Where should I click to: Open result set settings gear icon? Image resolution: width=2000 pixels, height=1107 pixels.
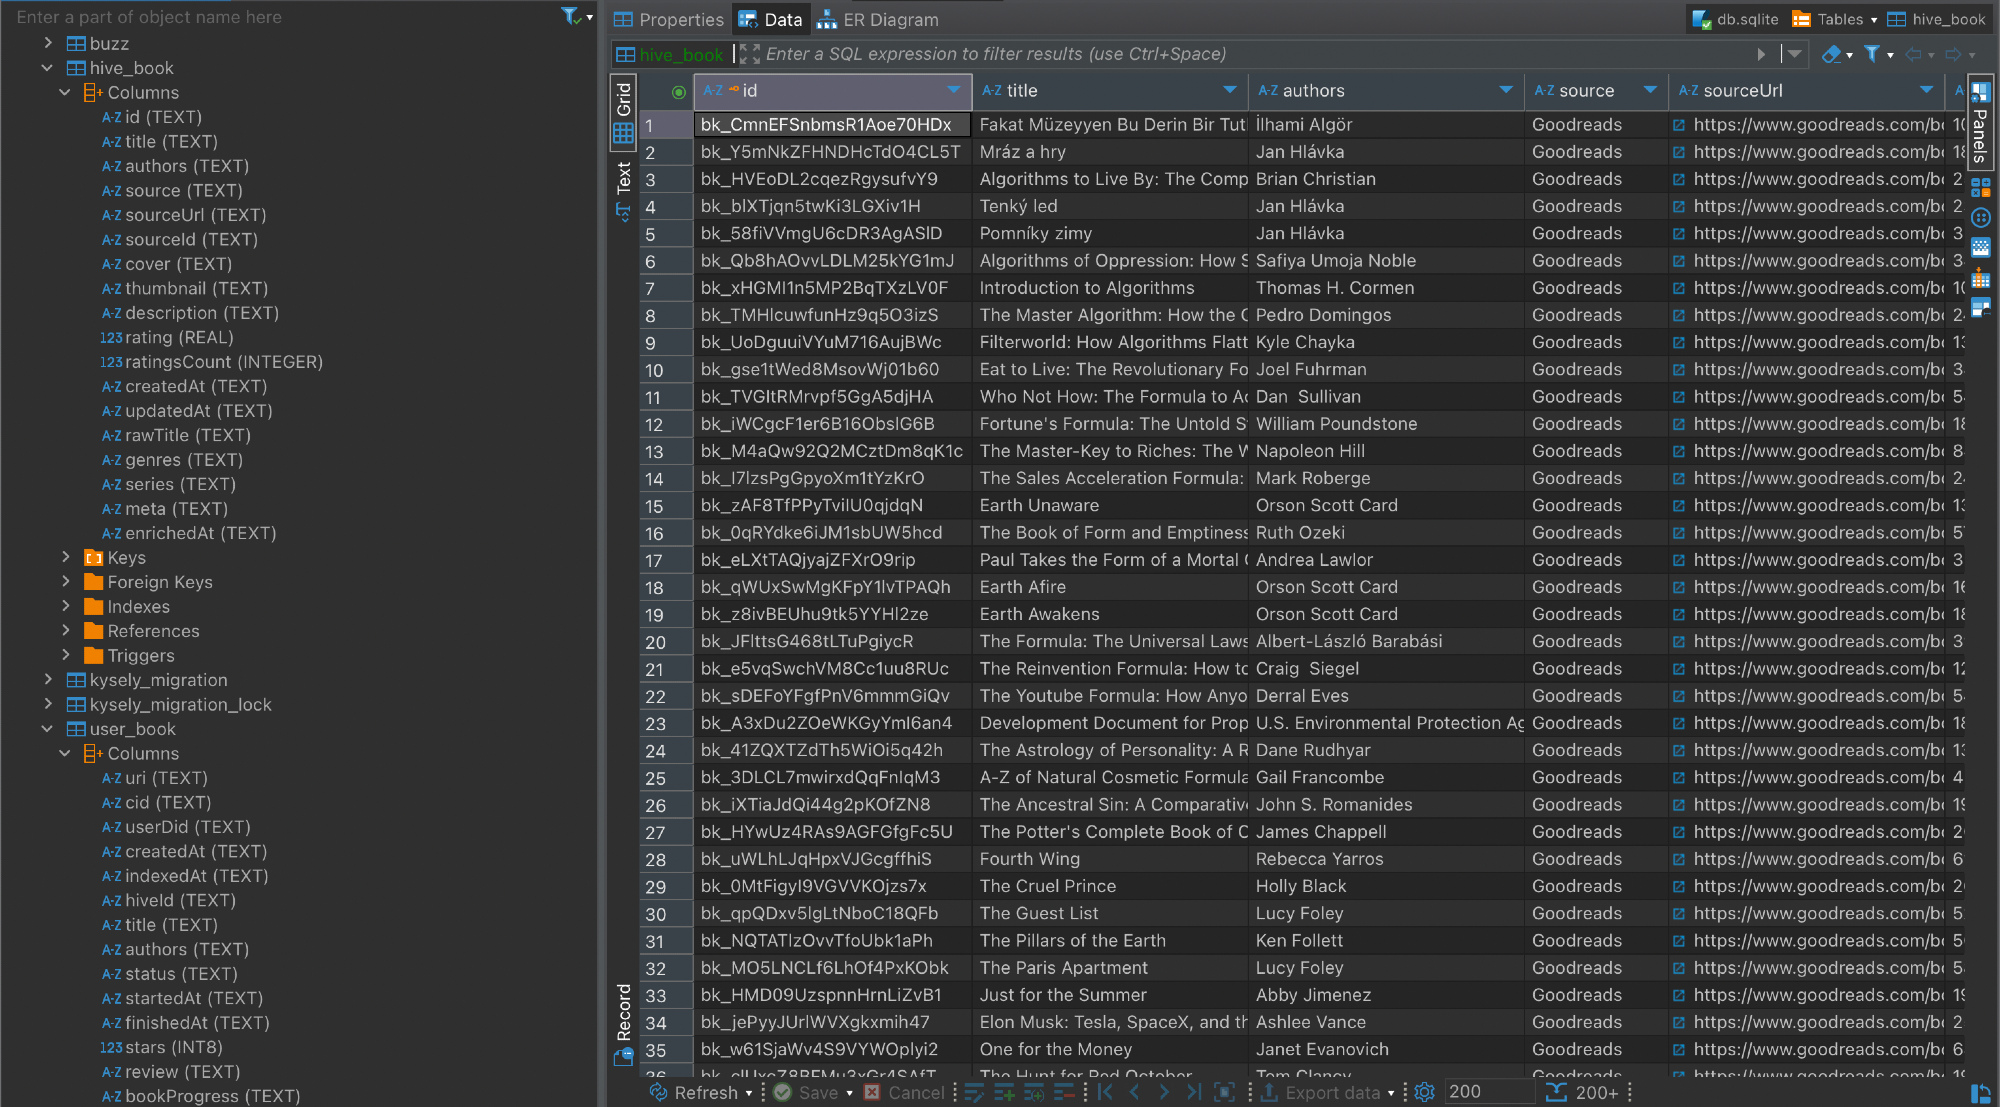pyautogui.click(x=1425, y=1092)
